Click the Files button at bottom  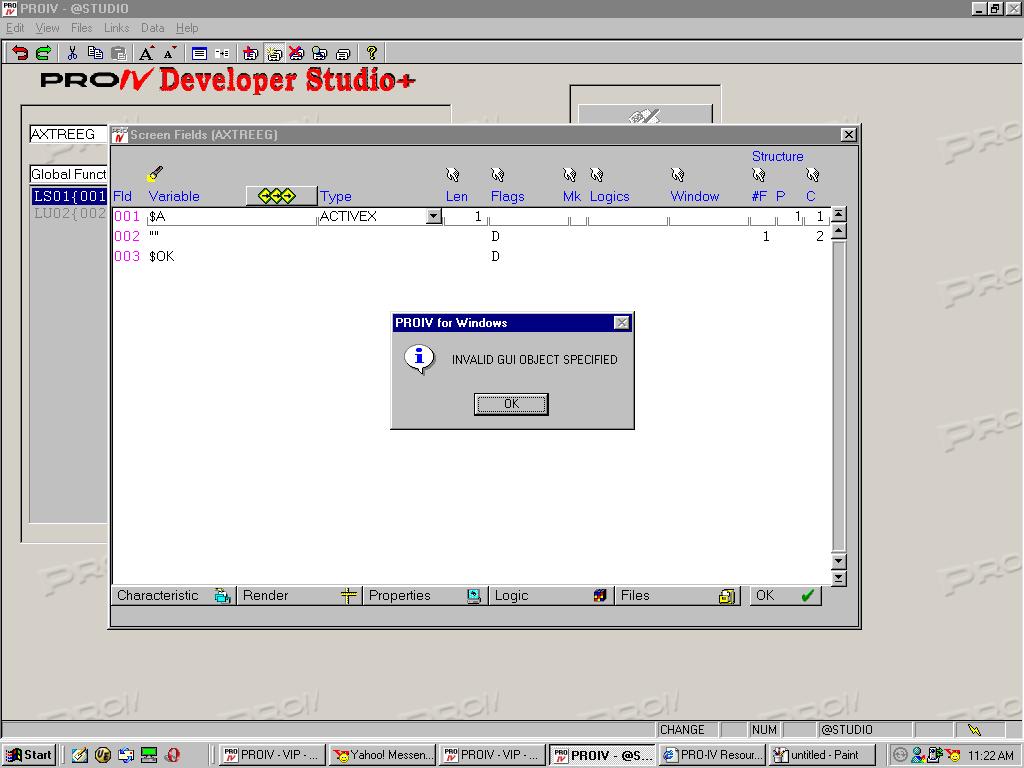click(x=678, y=596)
